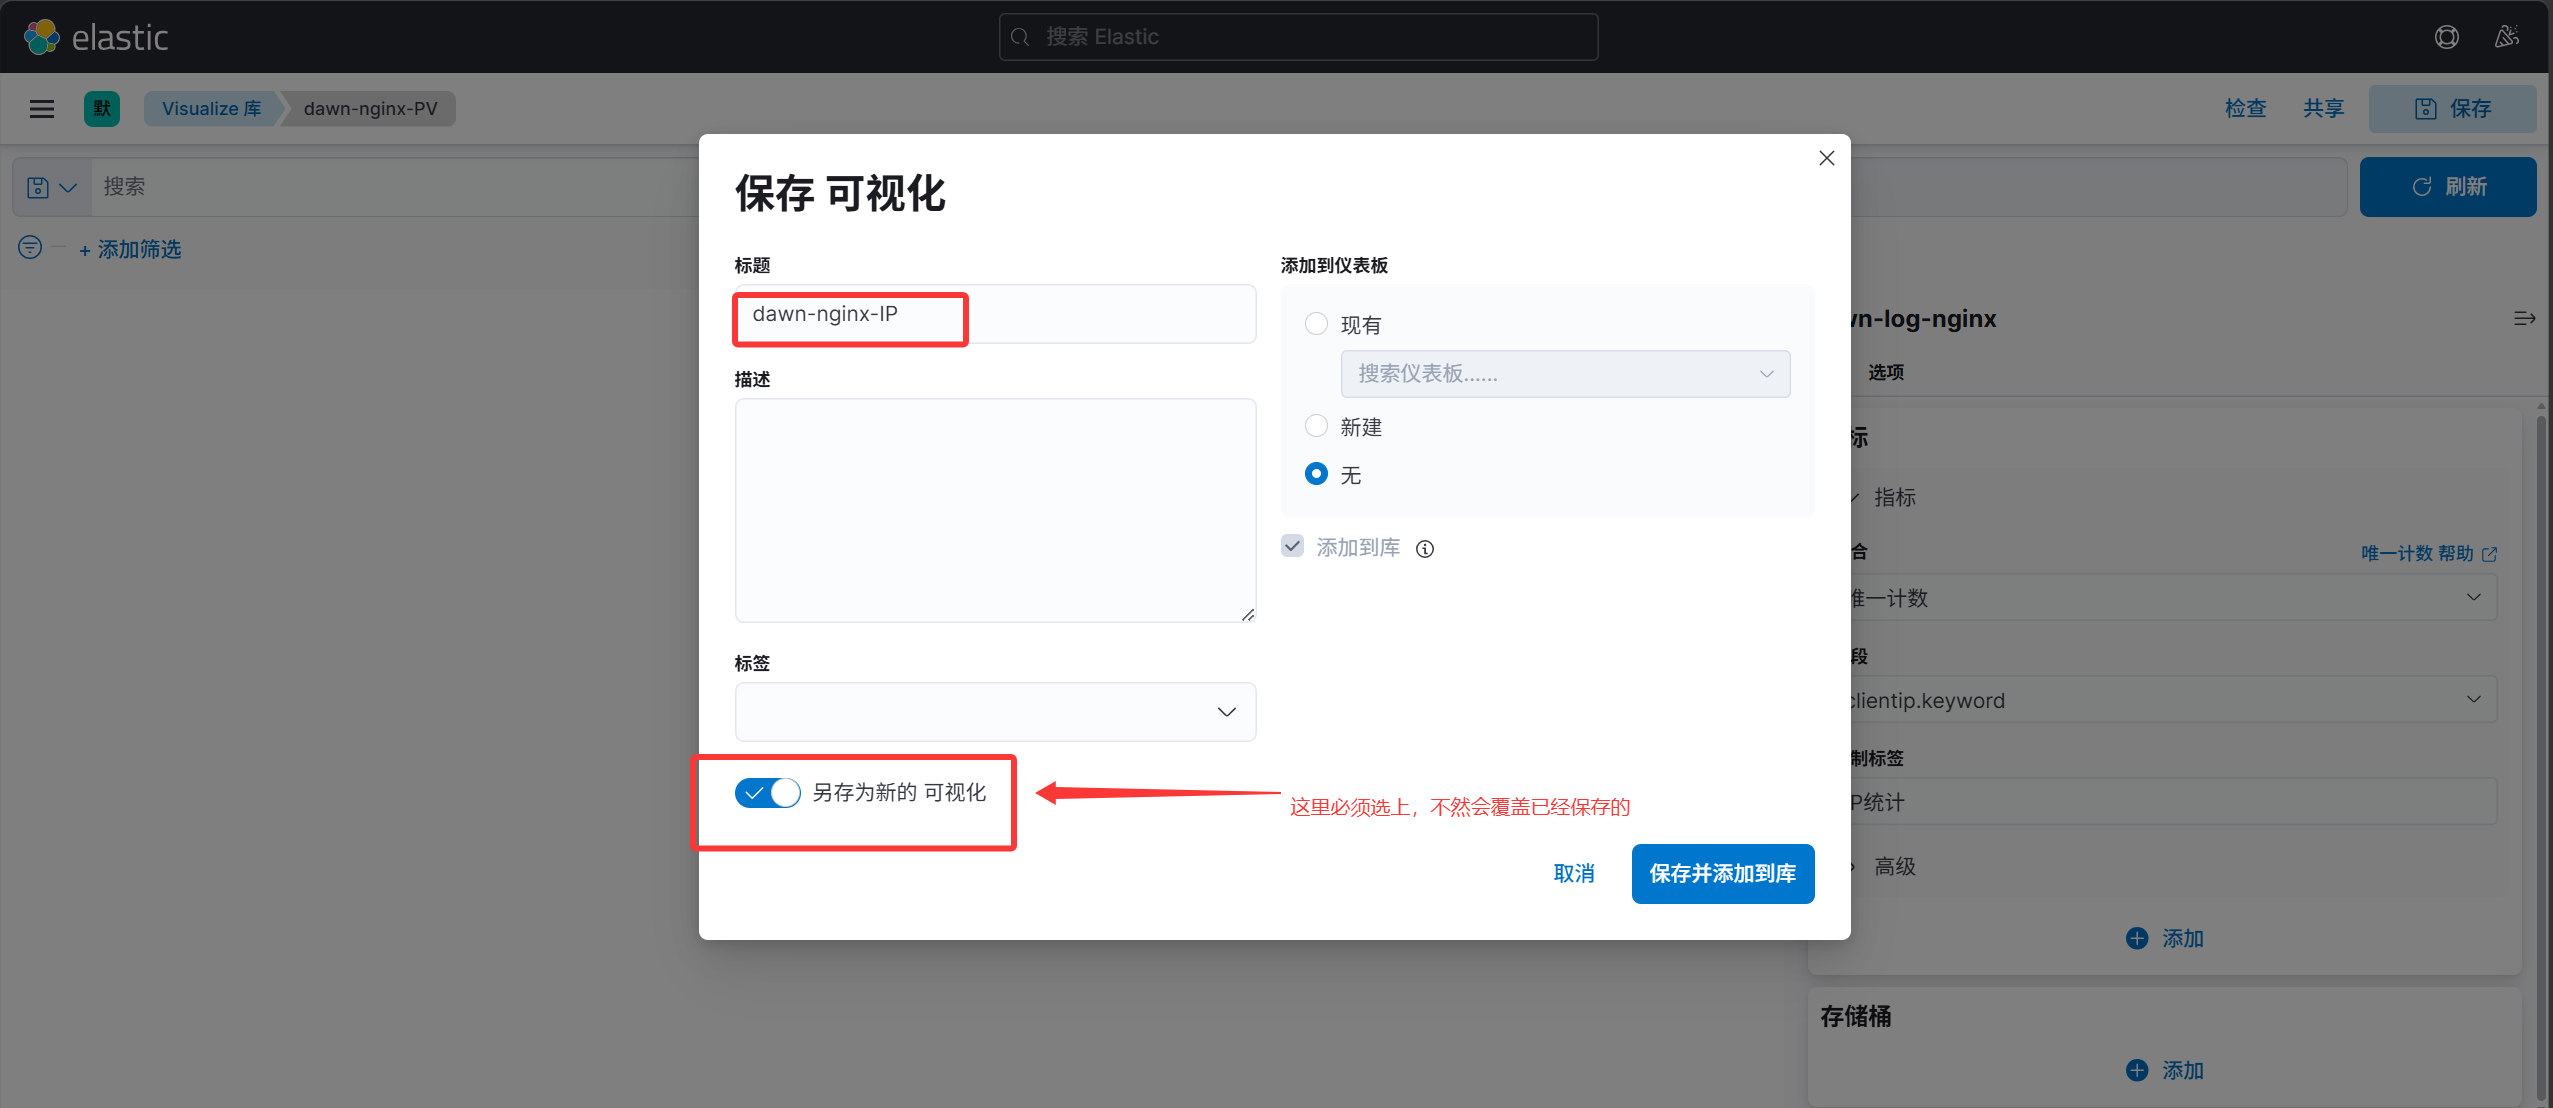Screen dimensions: 2553x1108
Task: Click the 描述 description text area
Action: (995, 510)
